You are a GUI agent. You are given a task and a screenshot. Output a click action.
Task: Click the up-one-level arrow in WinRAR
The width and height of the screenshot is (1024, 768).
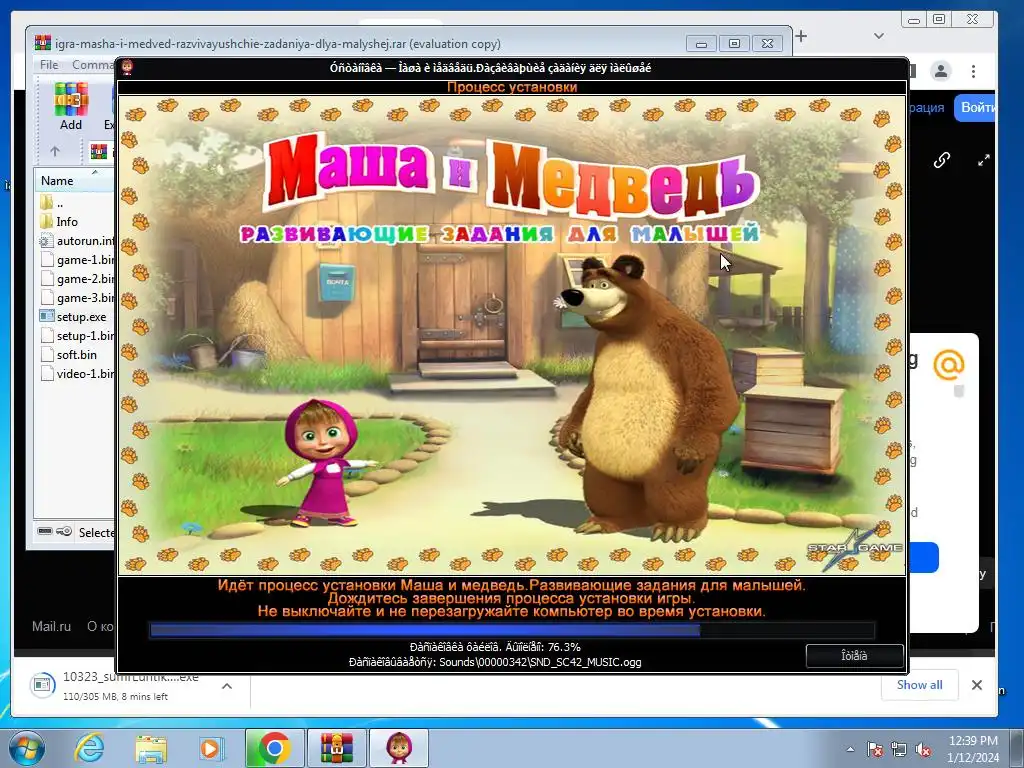point(55,152)
